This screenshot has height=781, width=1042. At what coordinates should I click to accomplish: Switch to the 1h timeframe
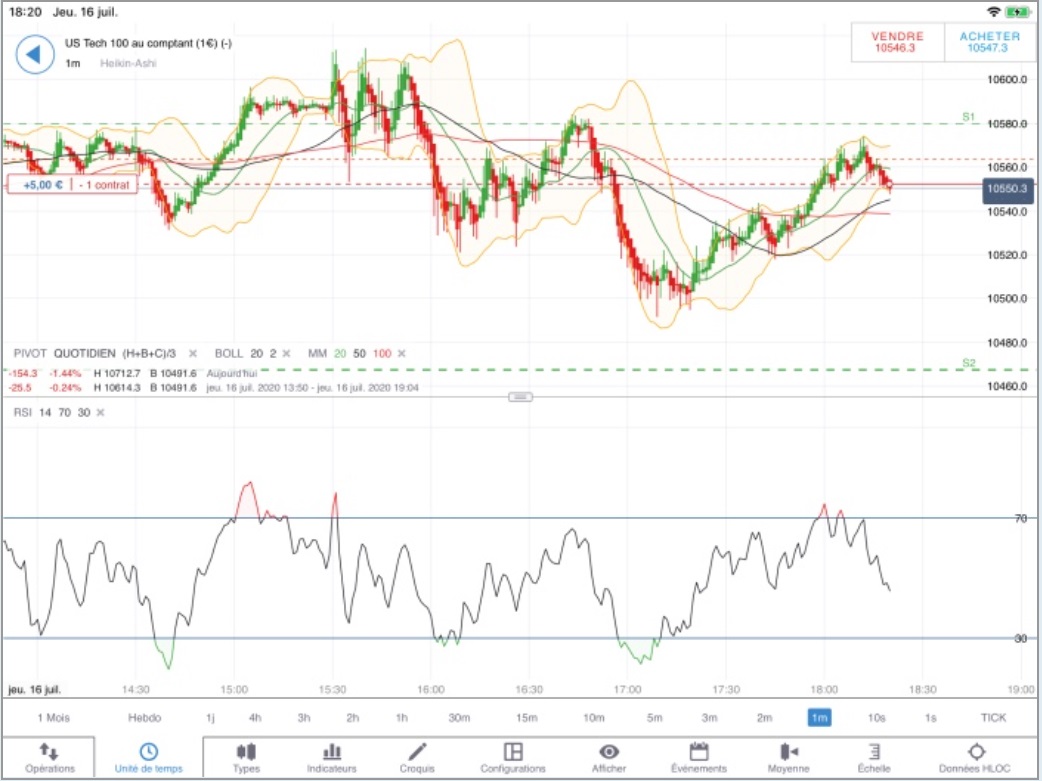(x=402, y=718)
